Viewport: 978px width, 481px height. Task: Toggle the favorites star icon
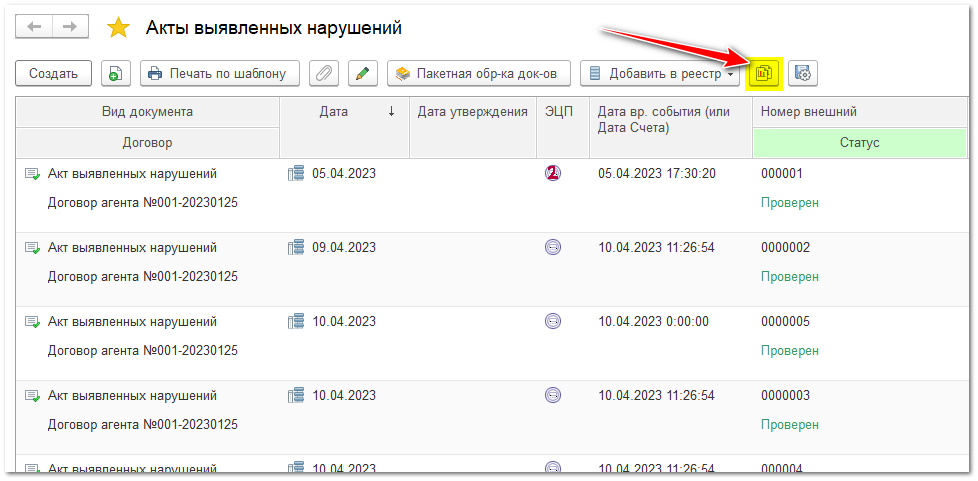(118, 28)
